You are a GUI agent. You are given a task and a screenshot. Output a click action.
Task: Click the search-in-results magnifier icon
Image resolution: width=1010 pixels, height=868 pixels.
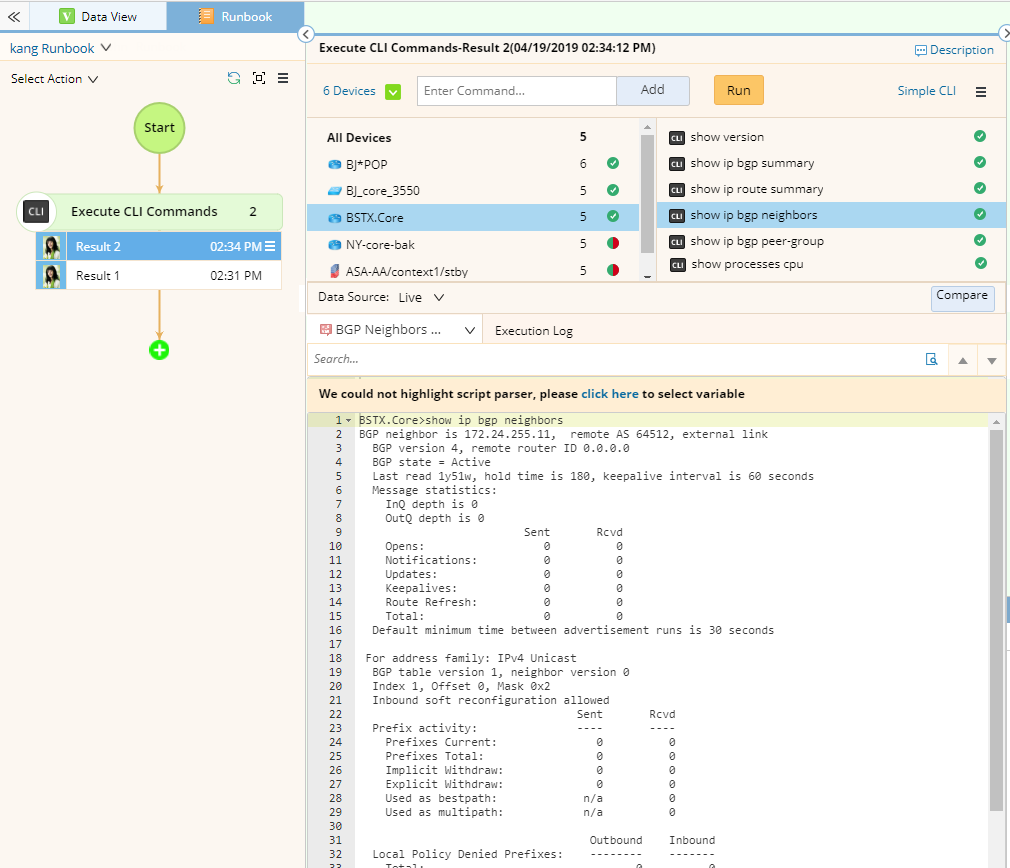click(931, 359)
